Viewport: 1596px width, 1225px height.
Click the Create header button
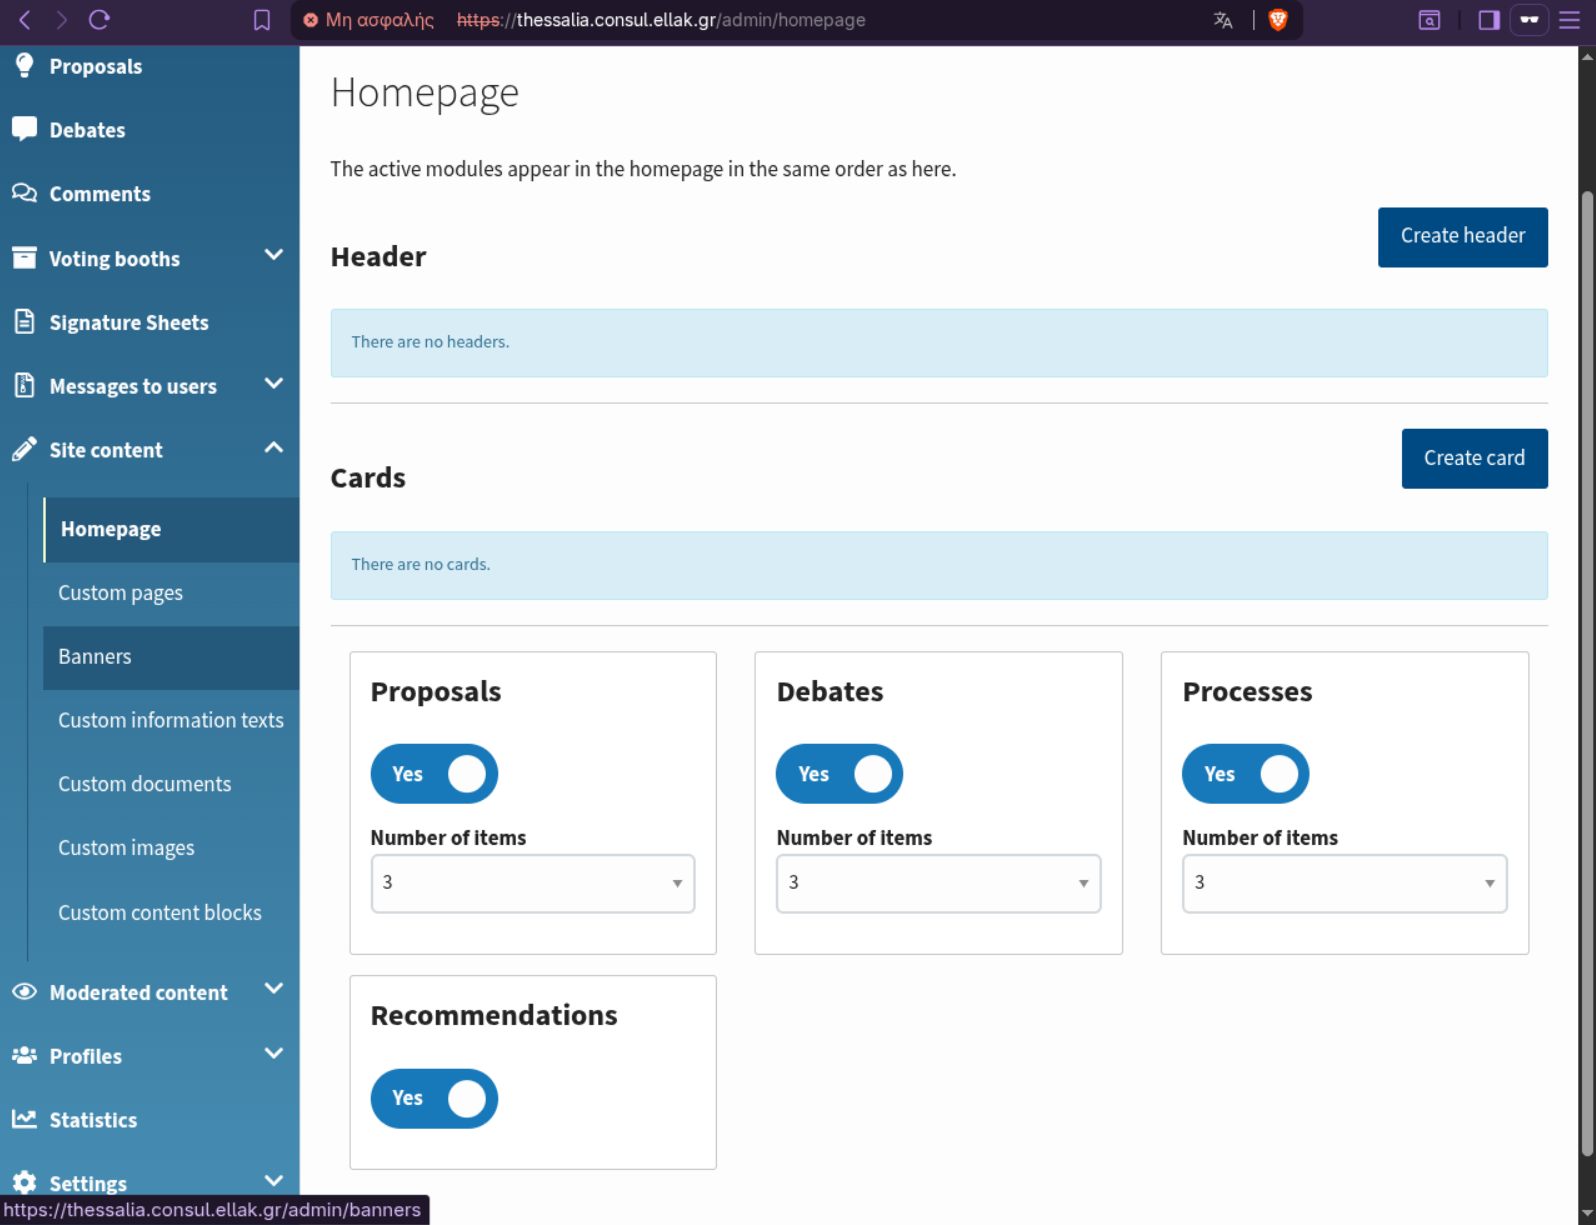(x=1462, y=237)
